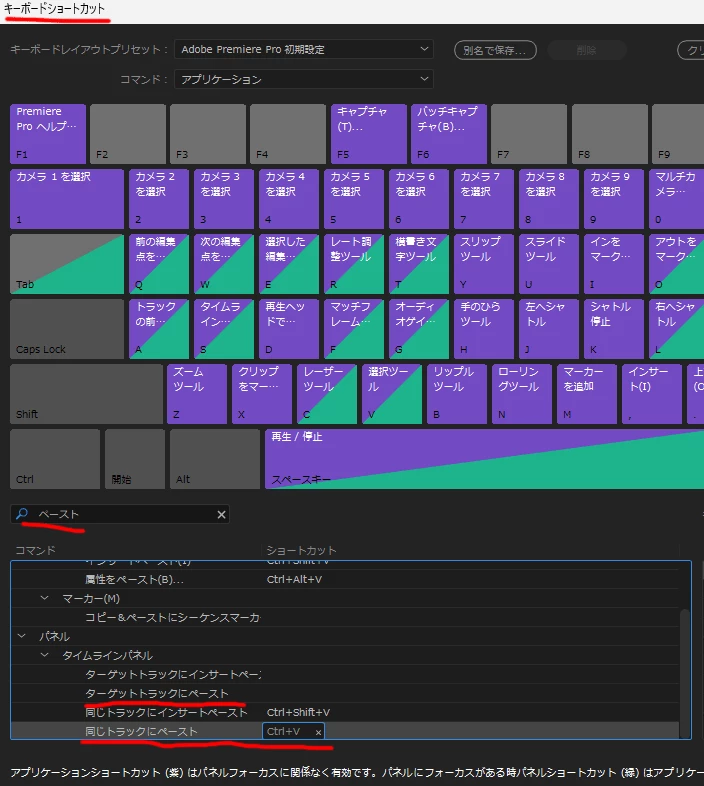The image size is (704, 786).
Task: Open the keyboard layout preset dropdown
Action: pyautogui.click(x=304, y=49)
